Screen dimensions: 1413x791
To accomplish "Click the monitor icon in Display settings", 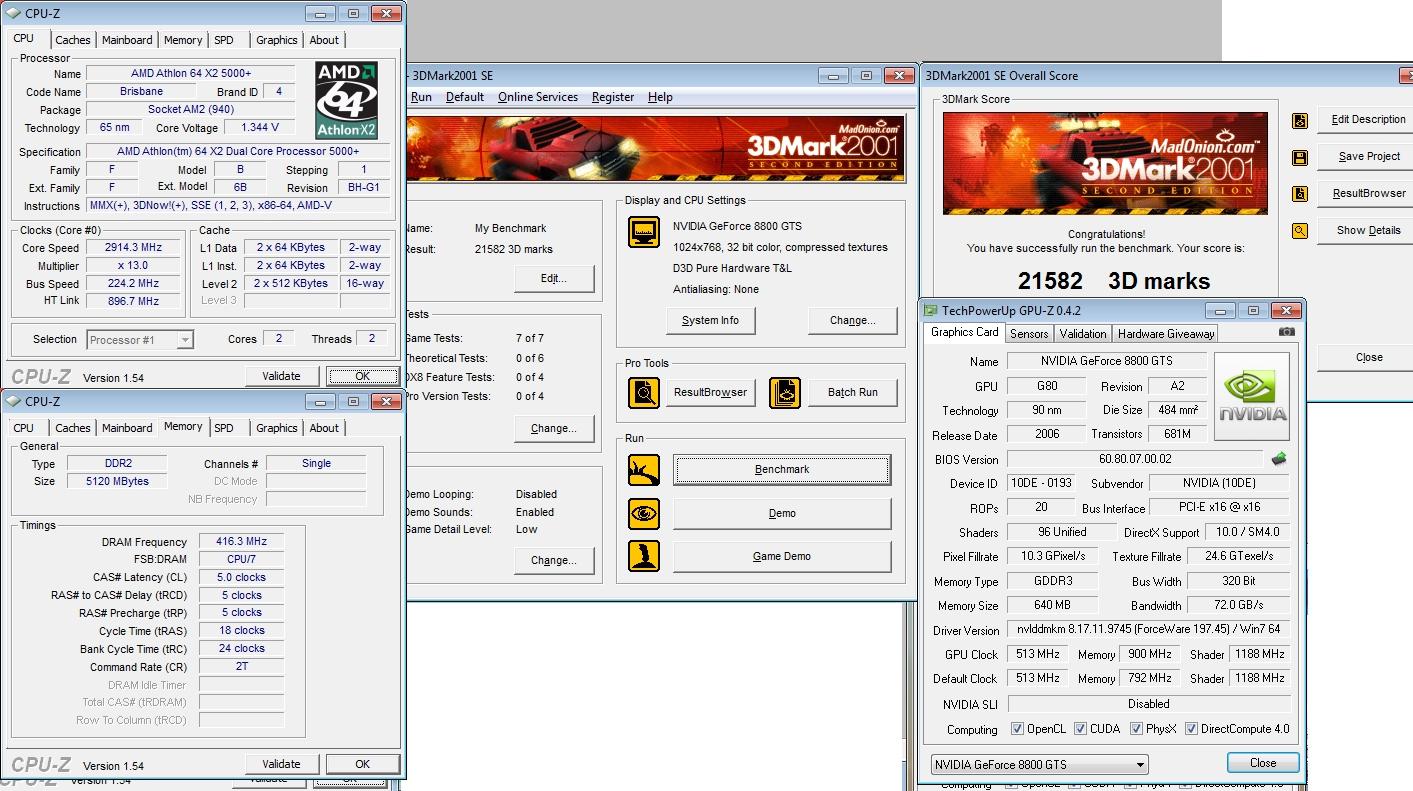I will [644, 231].
